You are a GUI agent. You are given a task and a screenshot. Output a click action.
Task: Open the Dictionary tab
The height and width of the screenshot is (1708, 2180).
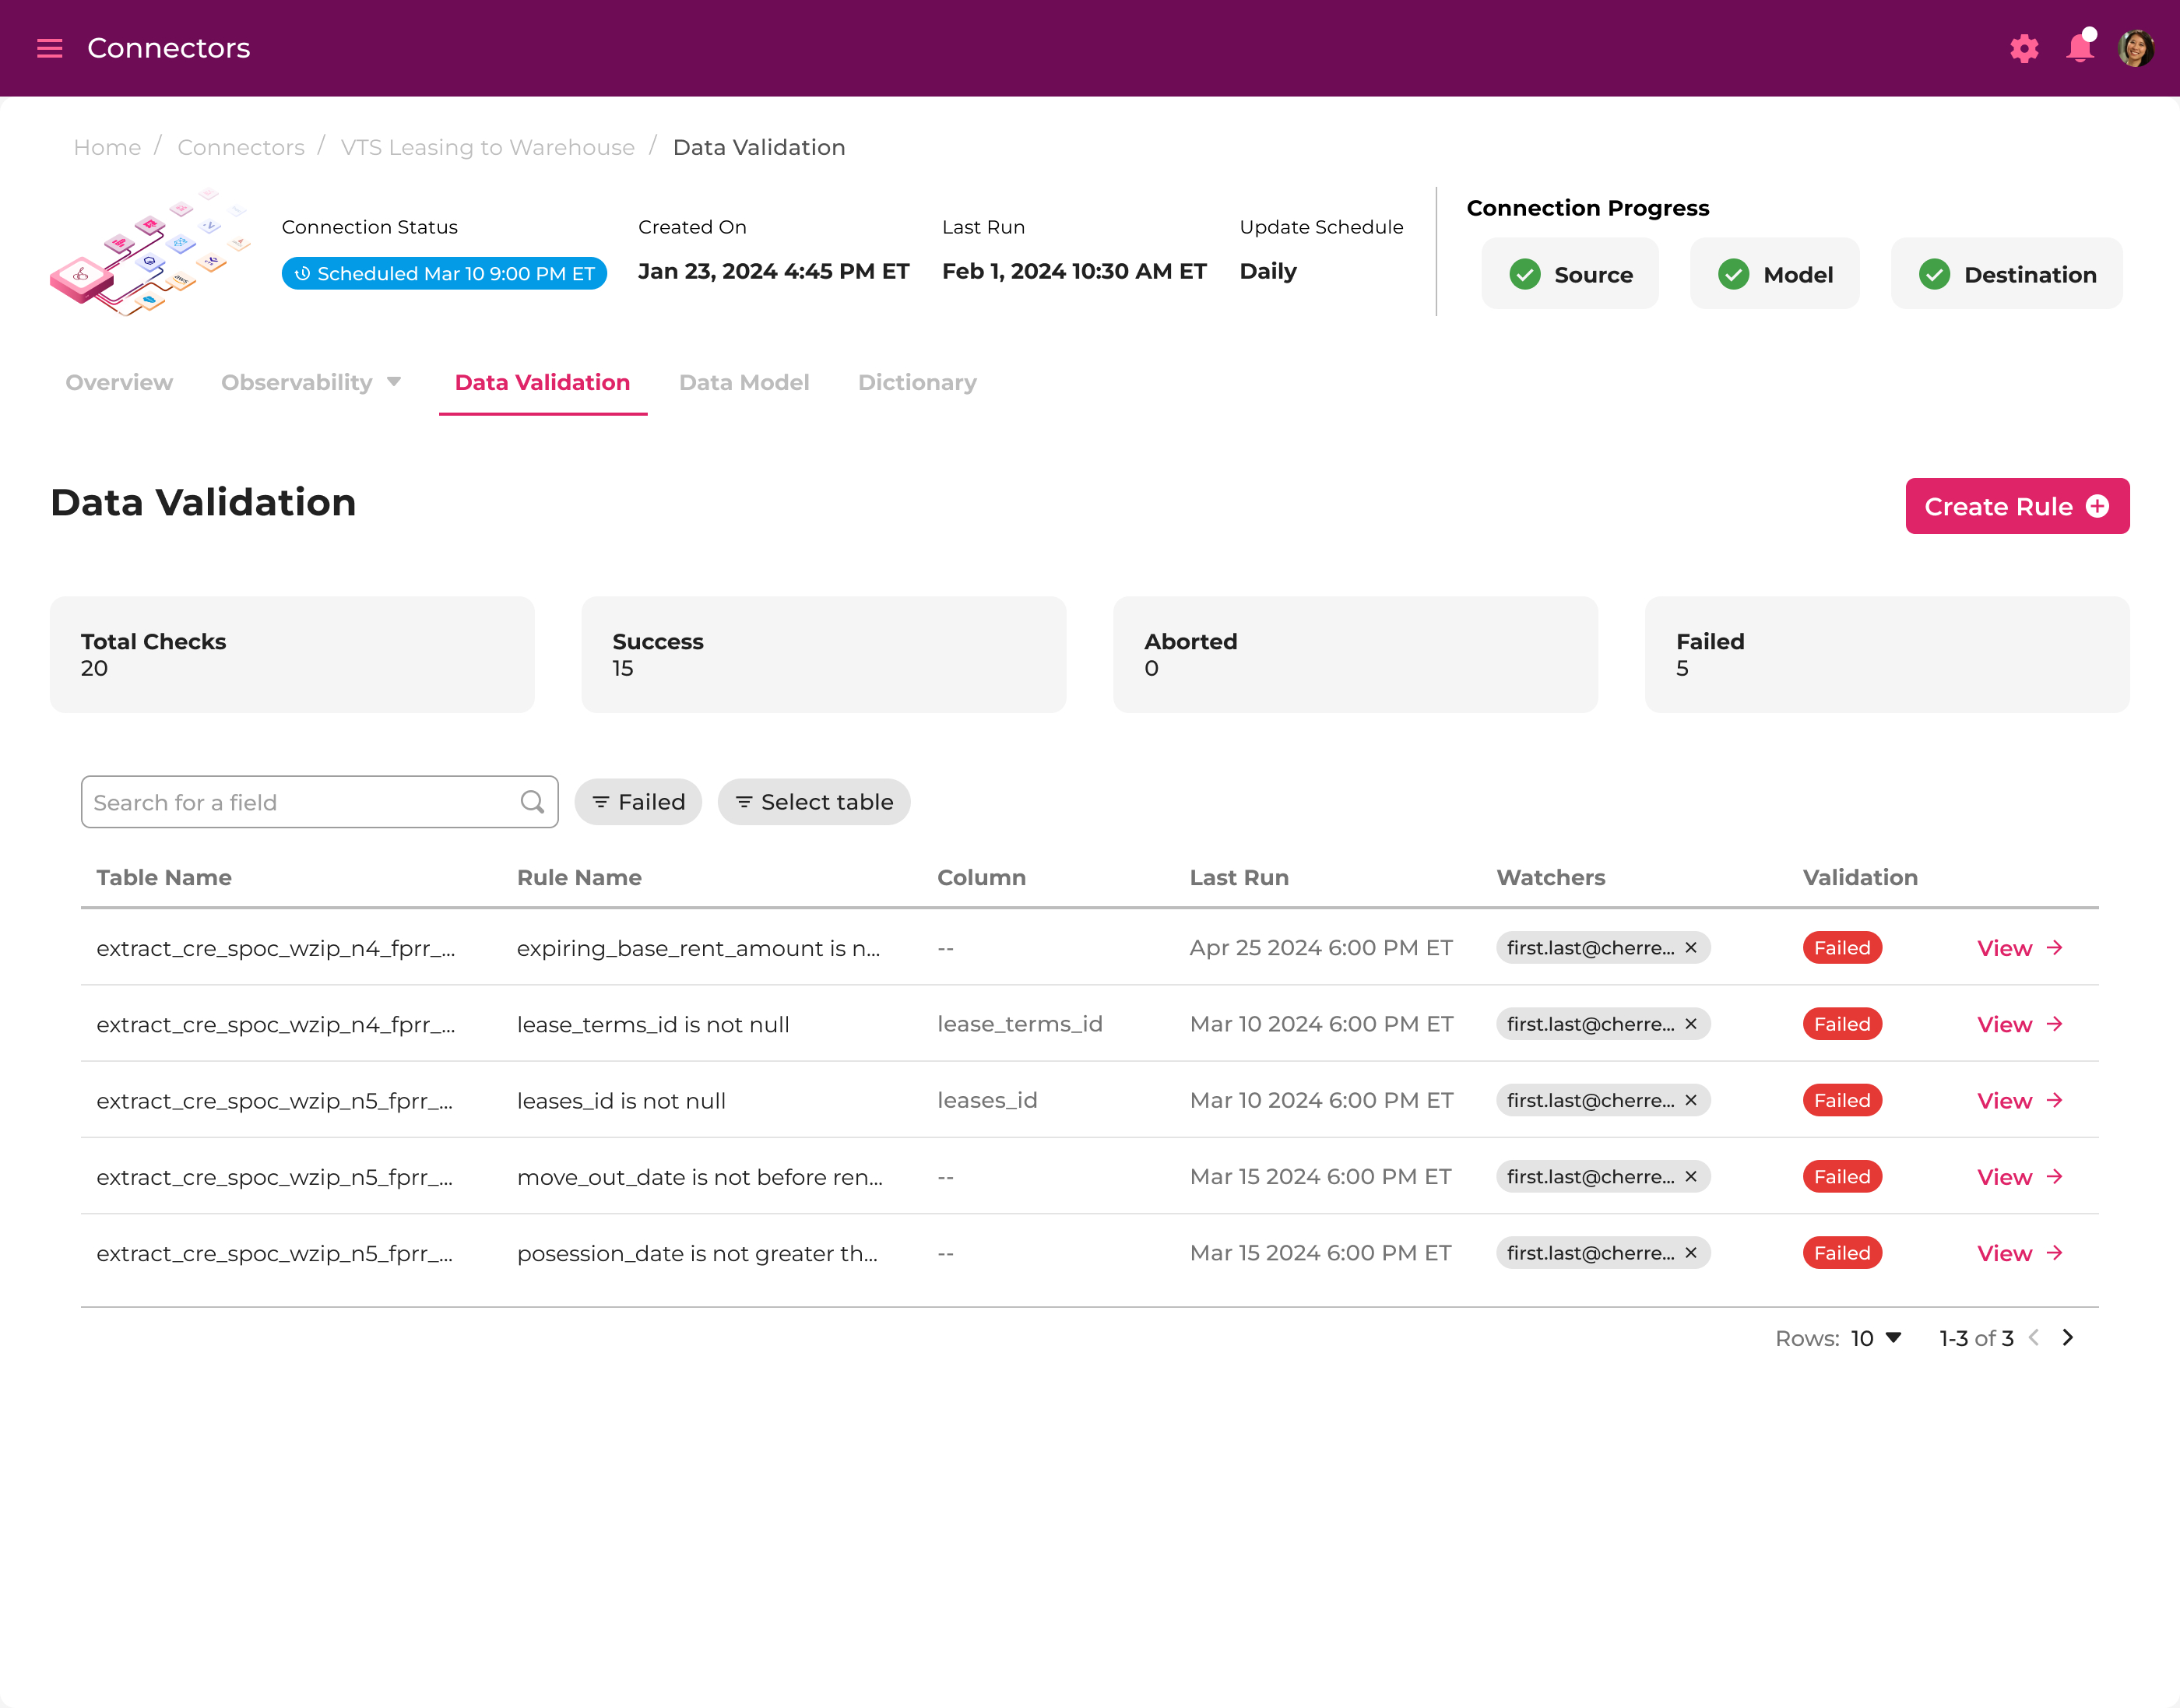click(917, 382)
